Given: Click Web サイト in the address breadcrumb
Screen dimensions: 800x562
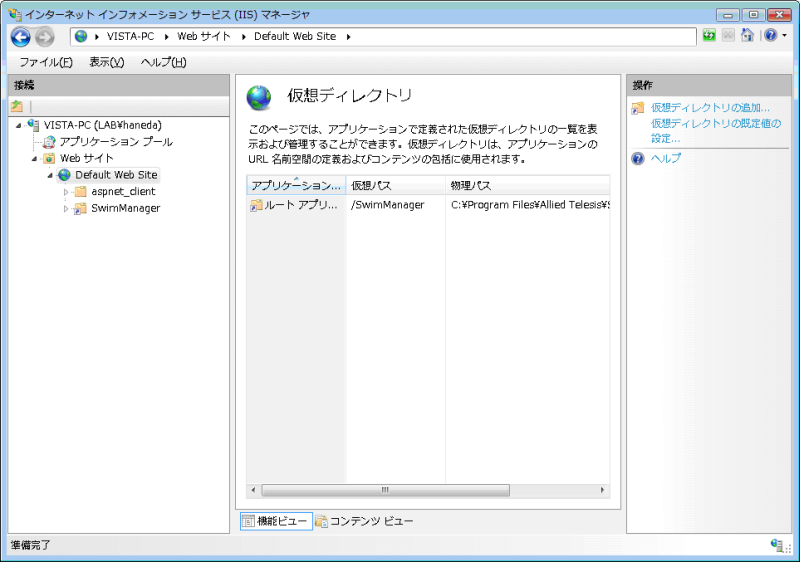Looking at the screenshot, I should click(204, 36).
